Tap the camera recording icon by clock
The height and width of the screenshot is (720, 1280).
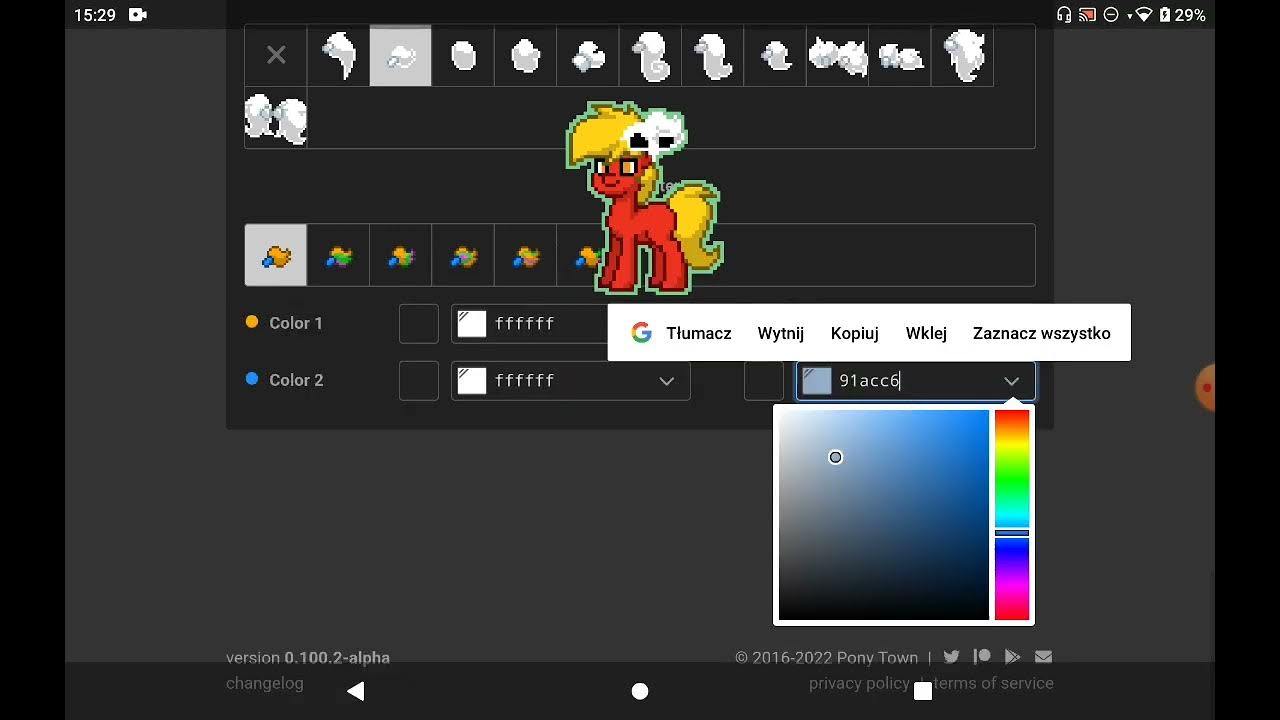pyautogui.click(x=138, y=15)
